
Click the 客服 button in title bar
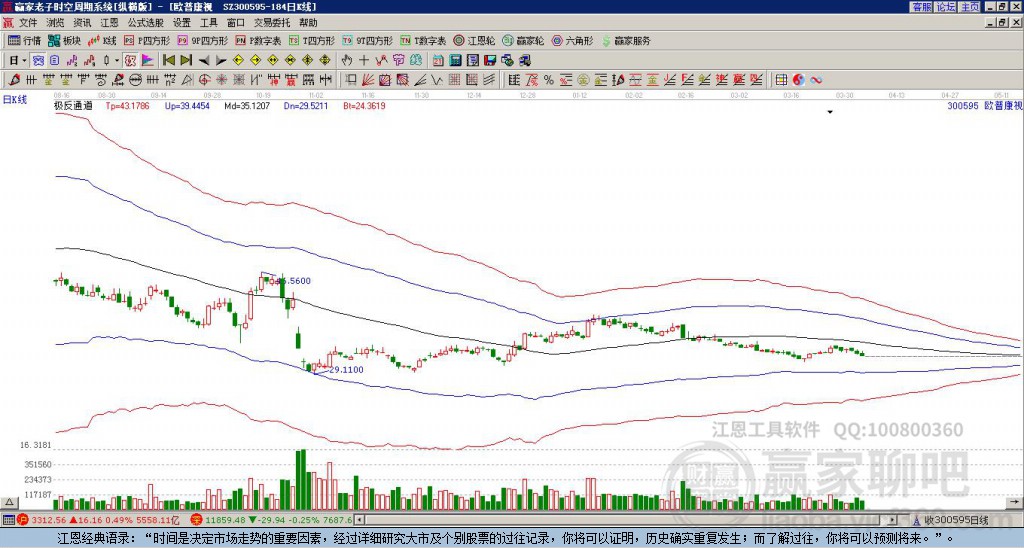[x=922, y=7]
